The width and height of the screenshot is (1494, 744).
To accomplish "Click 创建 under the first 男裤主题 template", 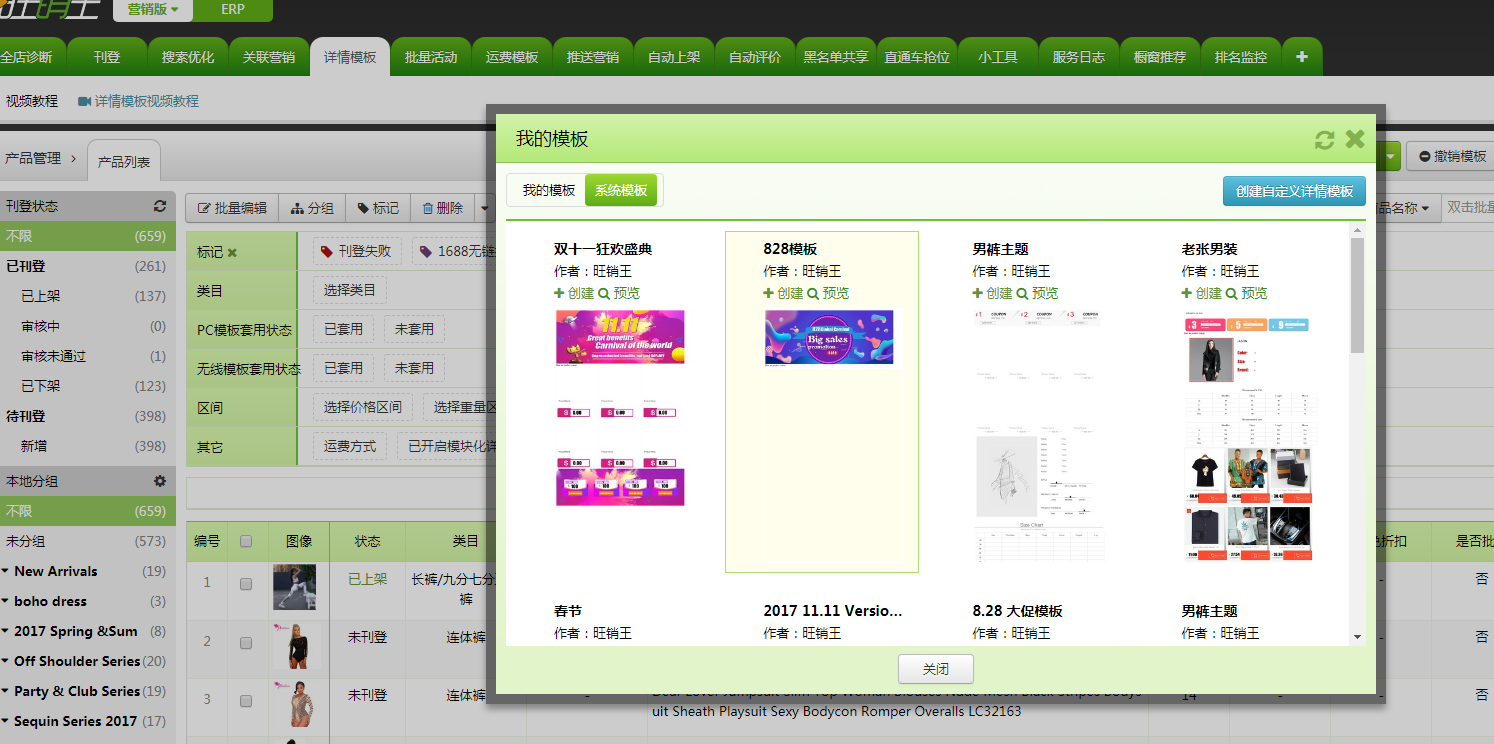I will pyautogui.click(x=992, y=293).
